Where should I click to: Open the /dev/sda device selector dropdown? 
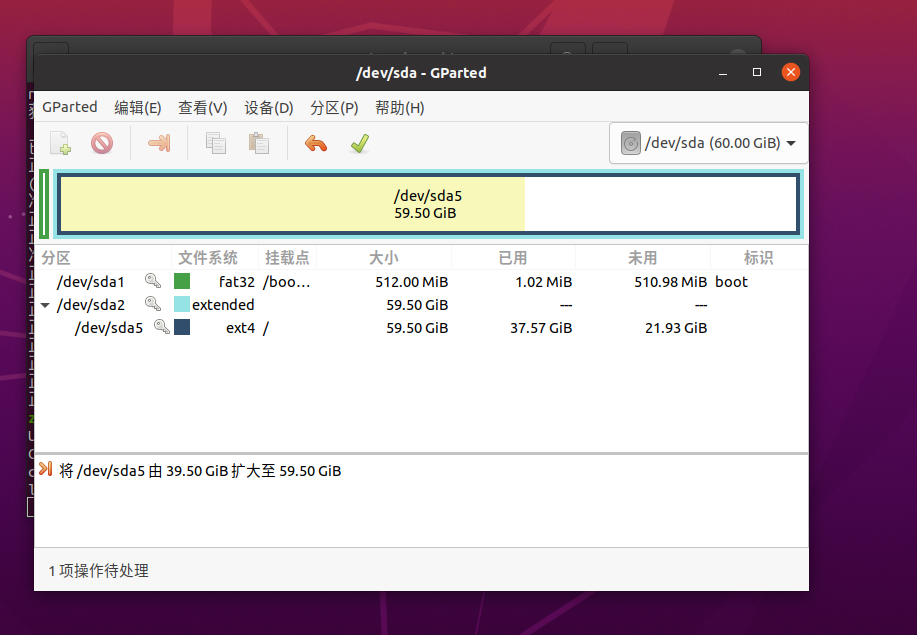click(x=708, y=143)
